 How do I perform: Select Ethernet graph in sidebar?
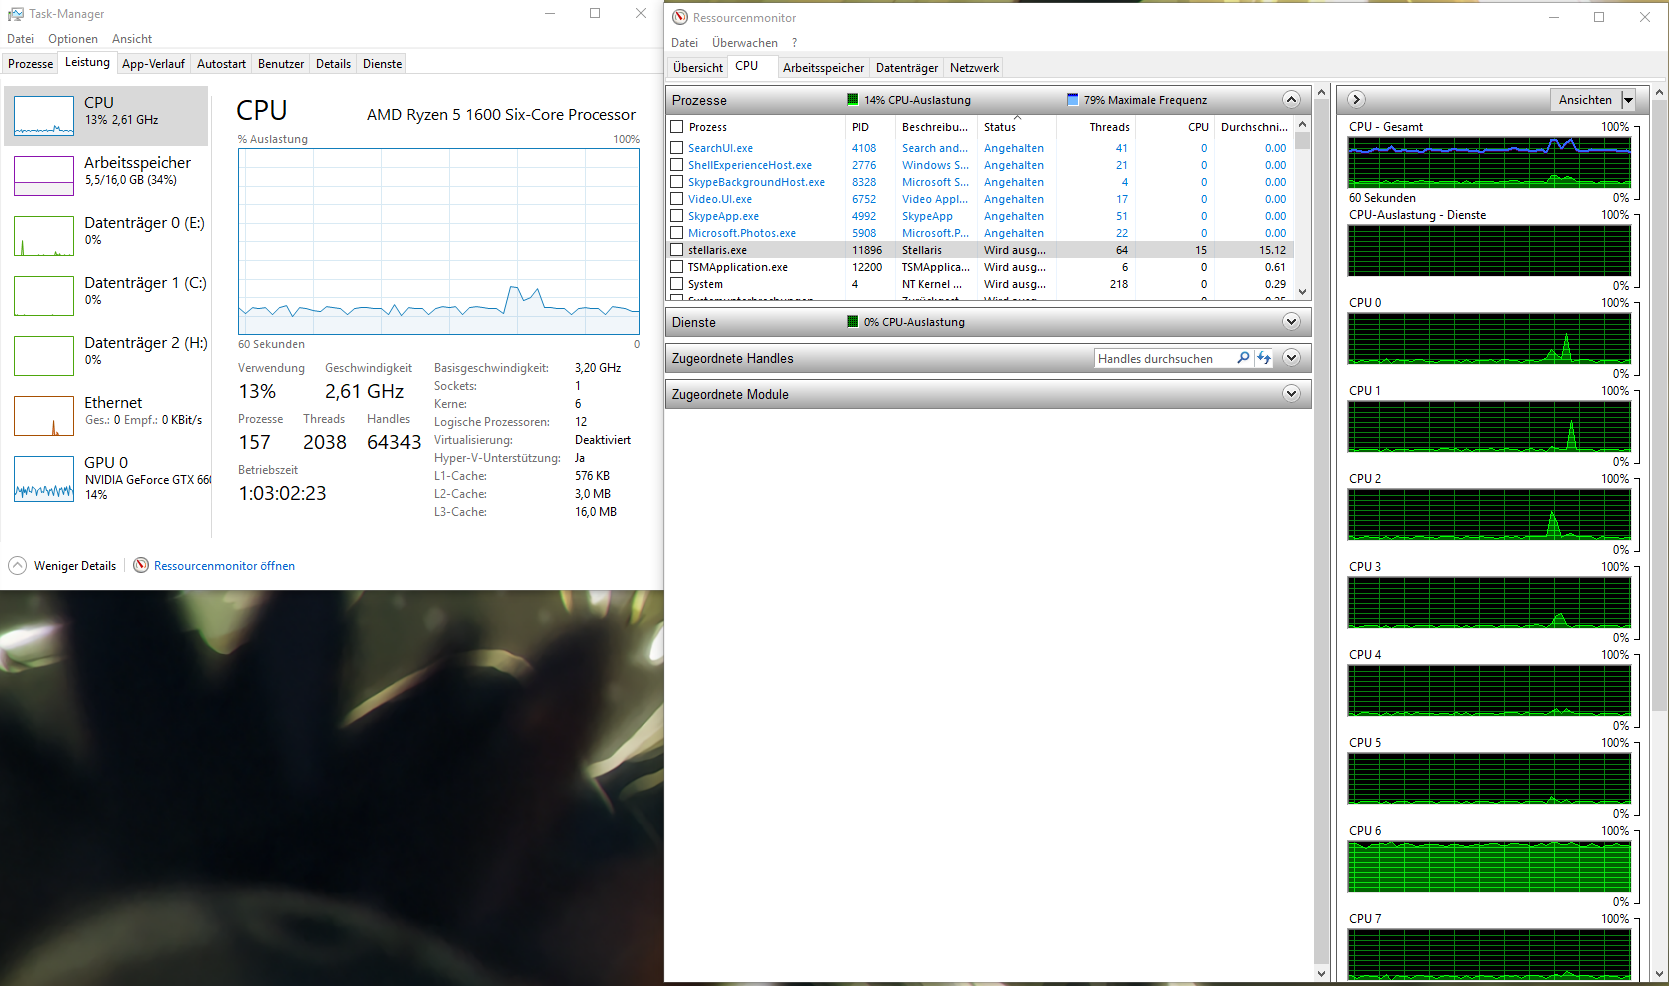[x=44, y=416]
